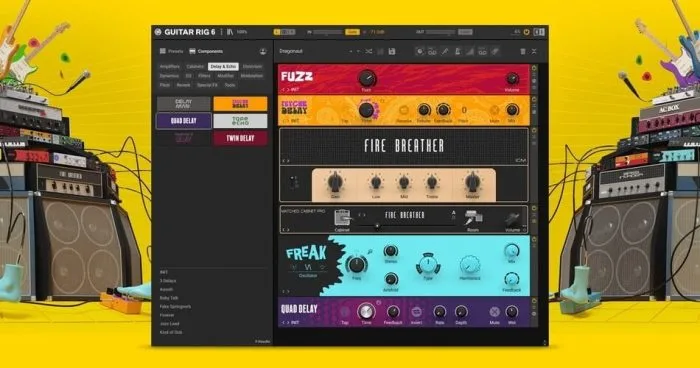
Task: Select the center Freak Oscillator waveform
Action: (x=308, y=267)
